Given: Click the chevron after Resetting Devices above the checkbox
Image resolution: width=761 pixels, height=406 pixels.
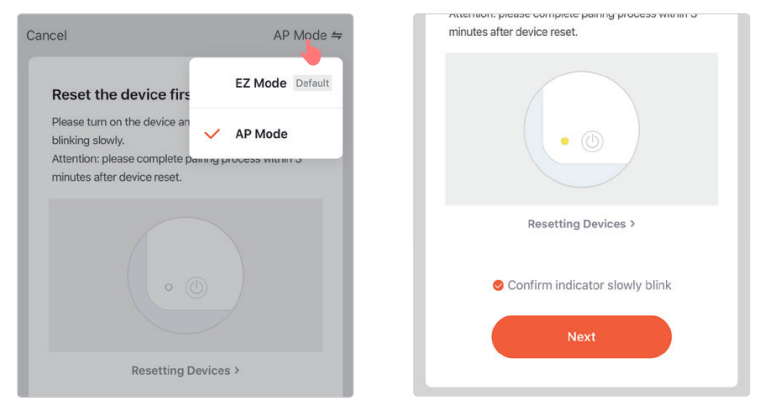Looking at the screenshot, I should [x=633, y=224].
